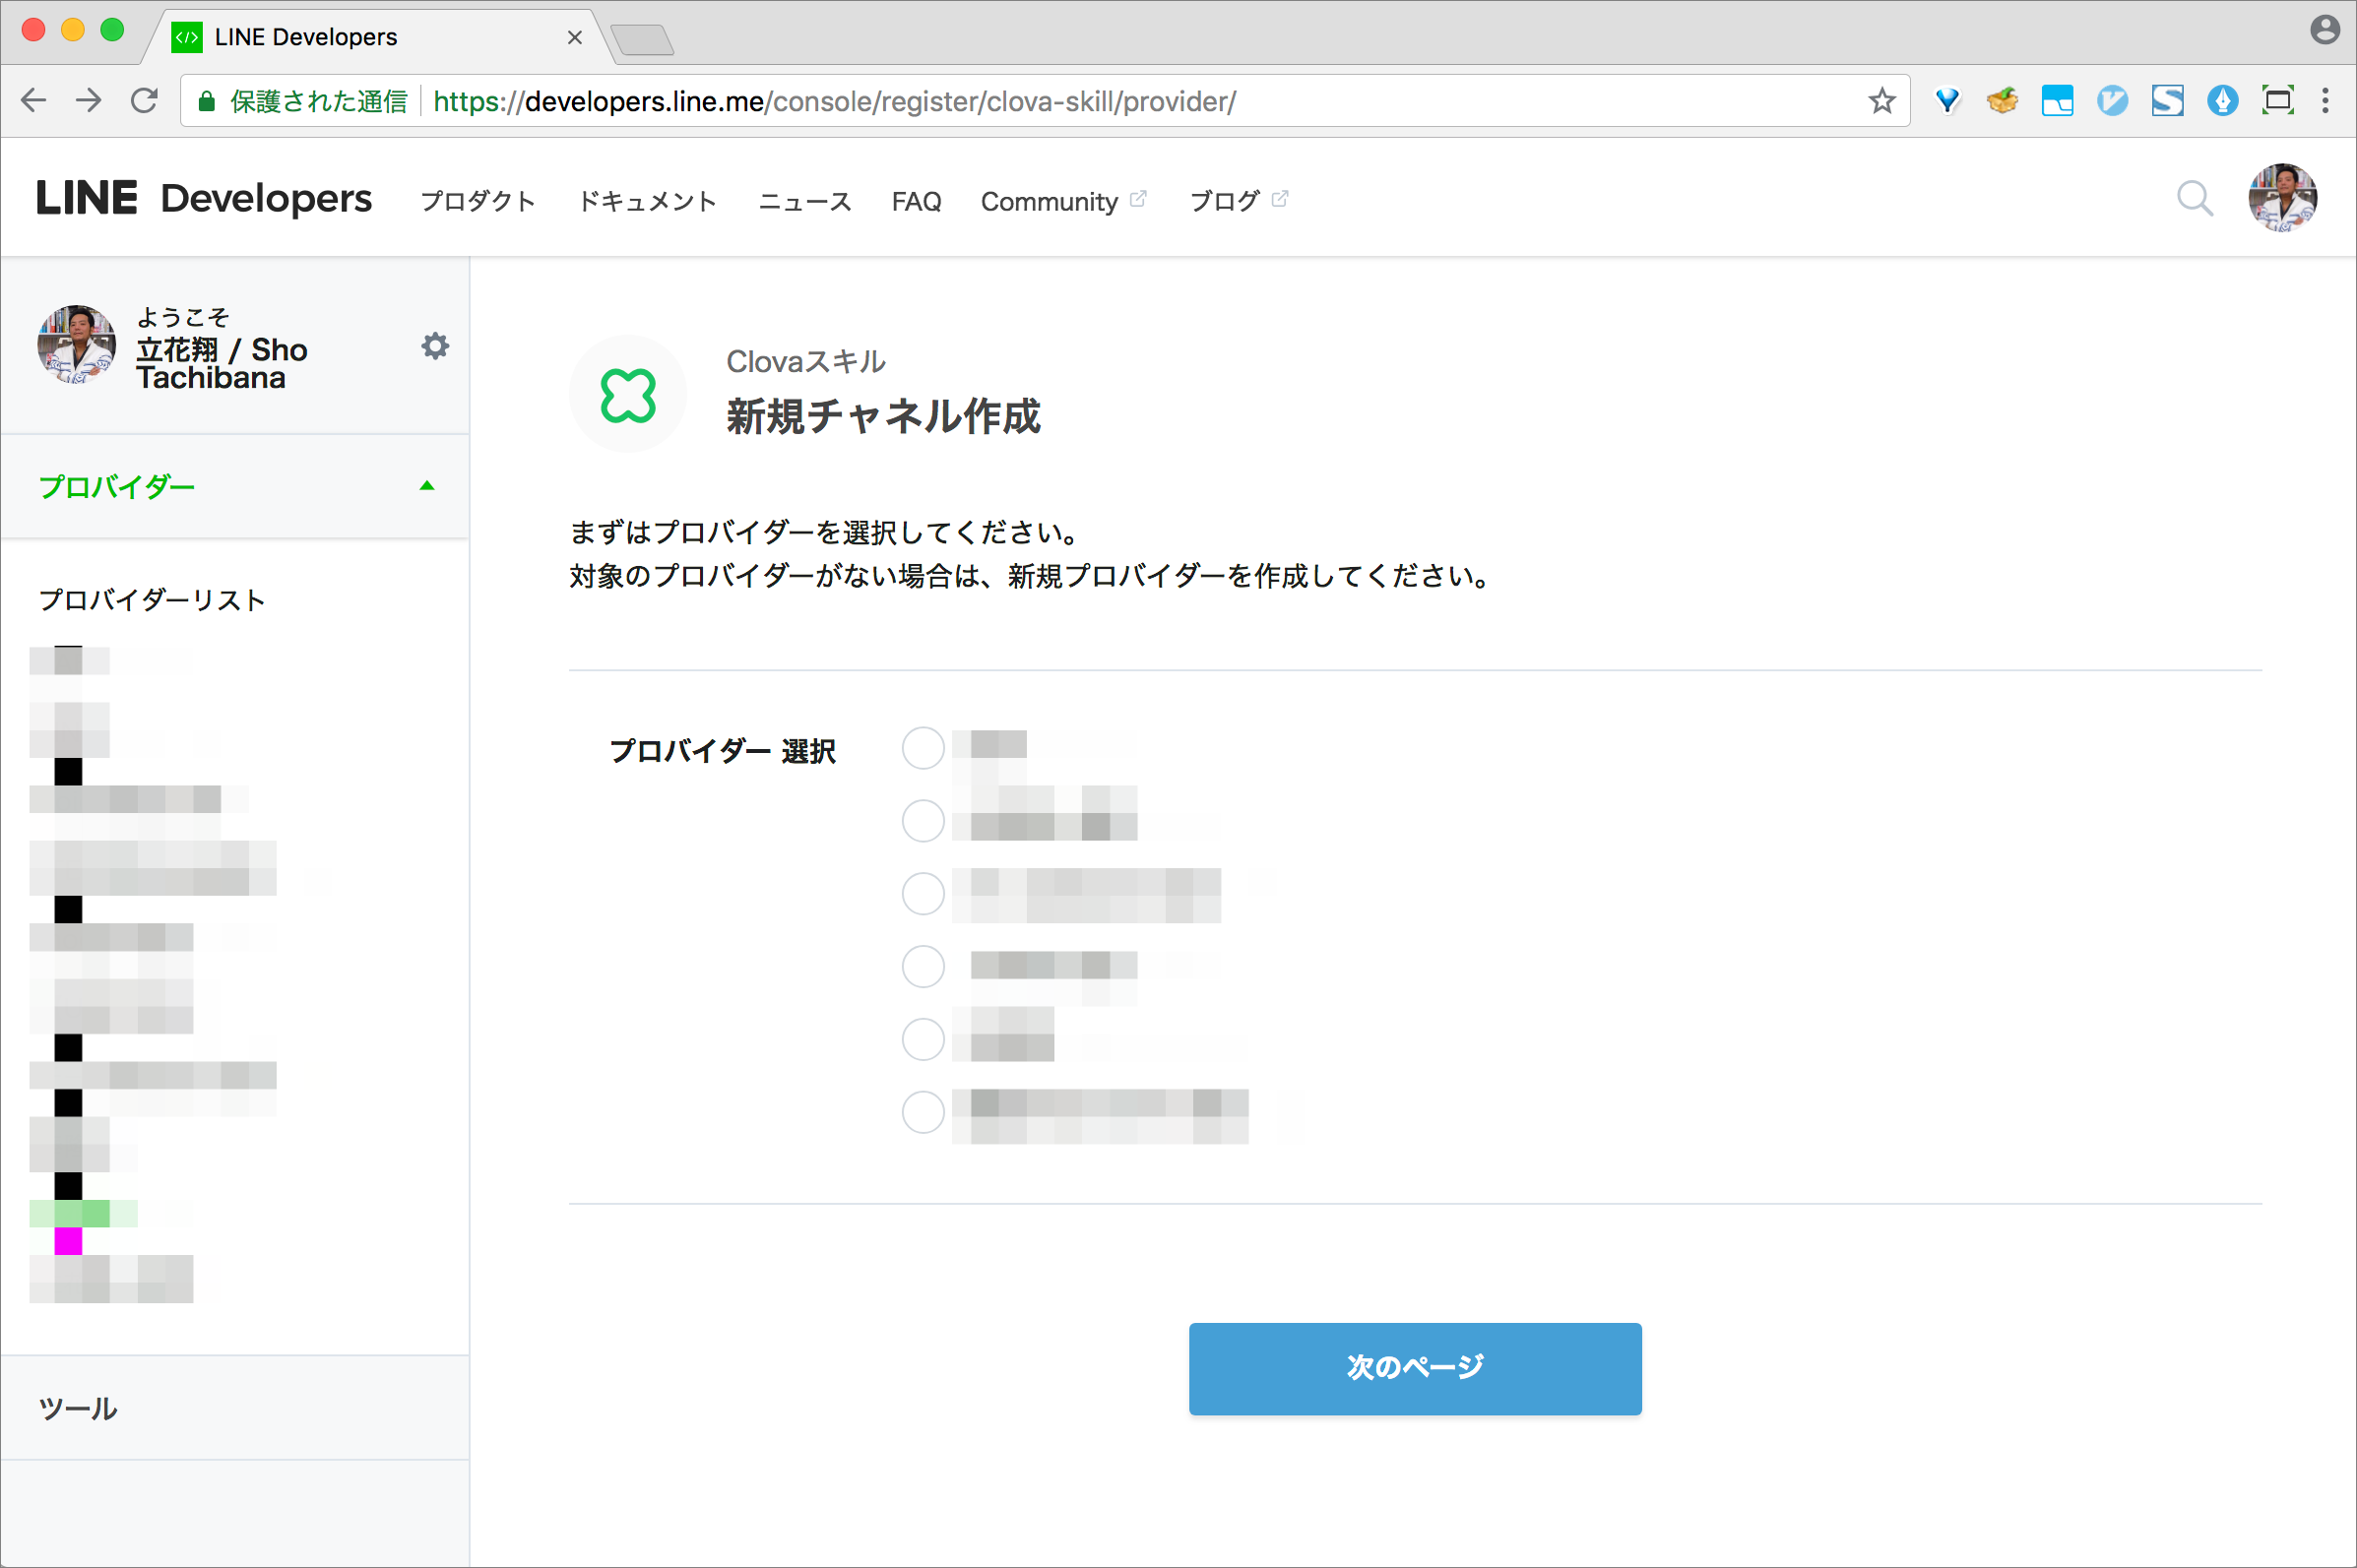Click the green secure lock icon
Image resolution: width=2357 pixels, height=1568 pixels.
pyautogui.click(x=206, y=101)
